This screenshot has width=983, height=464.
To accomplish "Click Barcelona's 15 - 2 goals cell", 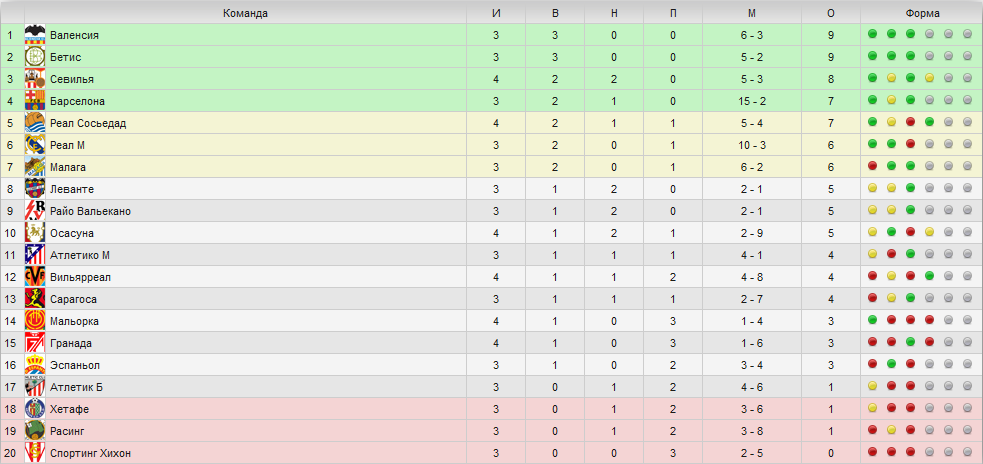I will [752, 101].
